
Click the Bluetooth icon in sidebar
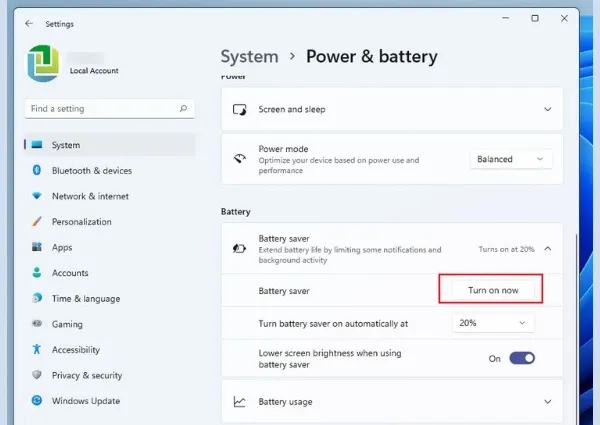pyautogui.click(x=37, y=170)
